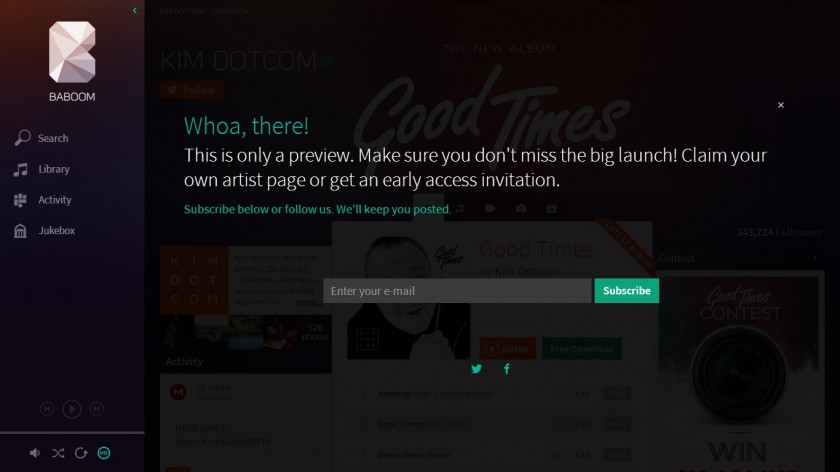Viewport: 840px width, 472px height.
Task: Collapse sidebar with the green chevron
Action: pos(134,10)
